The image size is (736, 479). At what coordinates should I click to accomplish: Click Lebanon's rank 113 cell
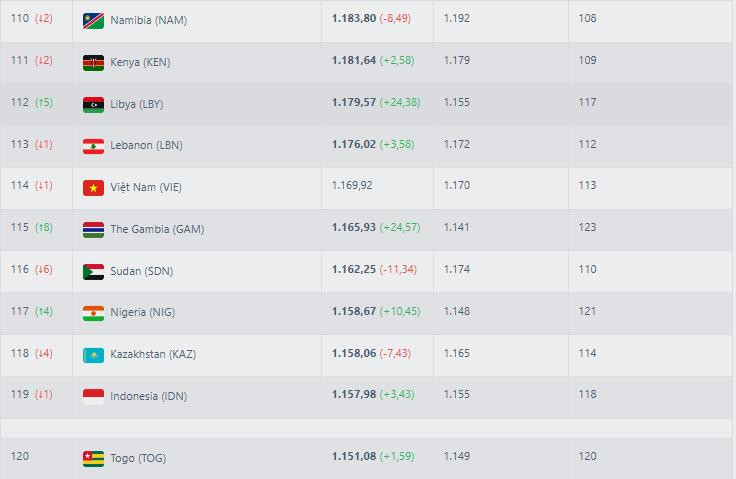(x=19, y=145)
